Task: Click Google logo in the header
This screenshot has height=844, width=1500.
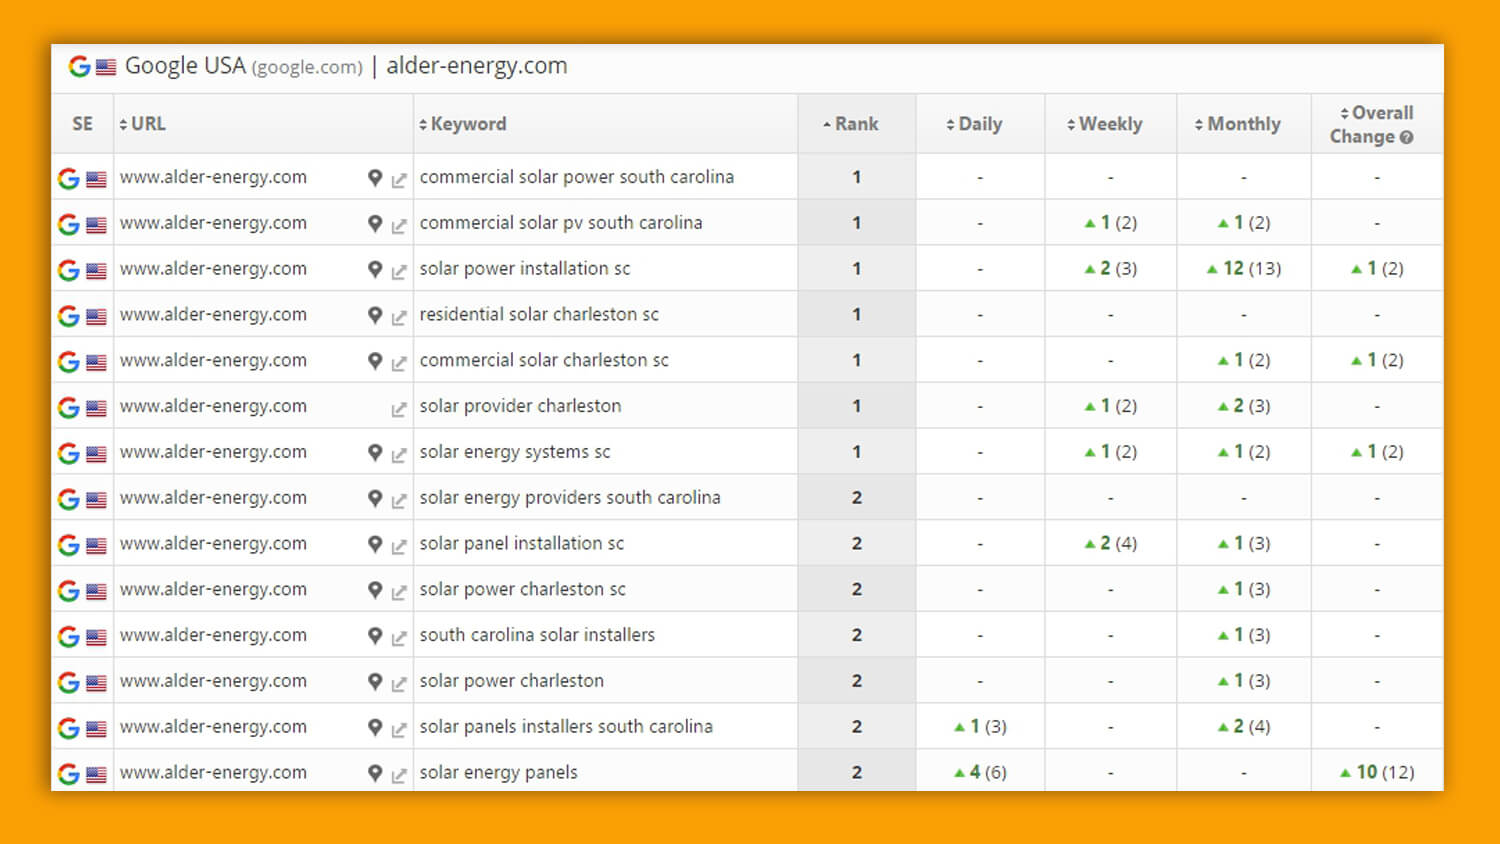Action: (79, 67)
